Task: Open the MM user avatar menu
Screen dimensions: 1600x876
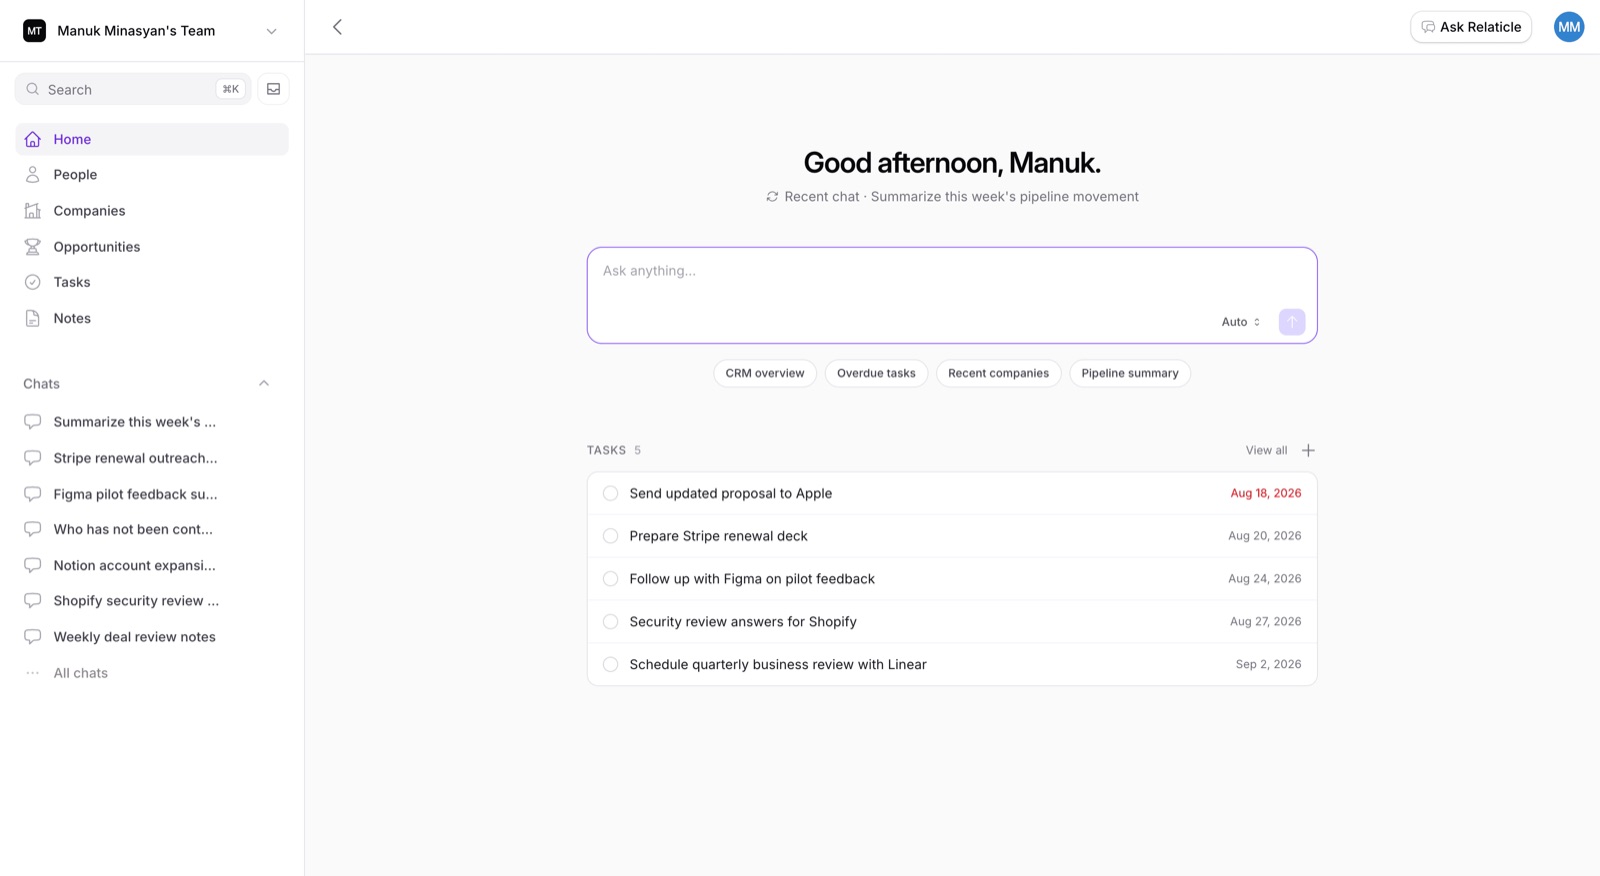Action: click(x=1569, y=27)
